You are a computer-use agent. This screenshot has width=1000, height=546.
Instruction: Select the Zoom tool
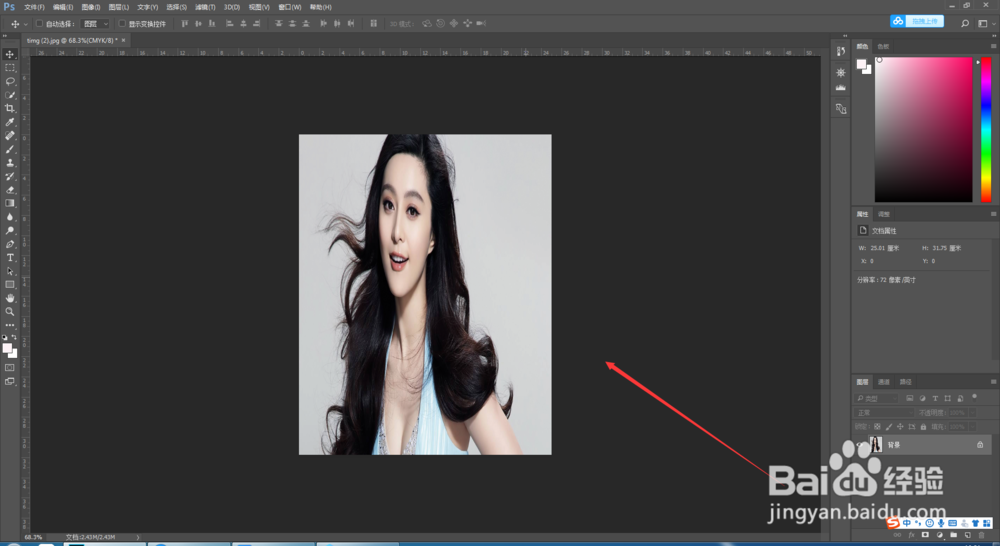click(x=10, y=312)
